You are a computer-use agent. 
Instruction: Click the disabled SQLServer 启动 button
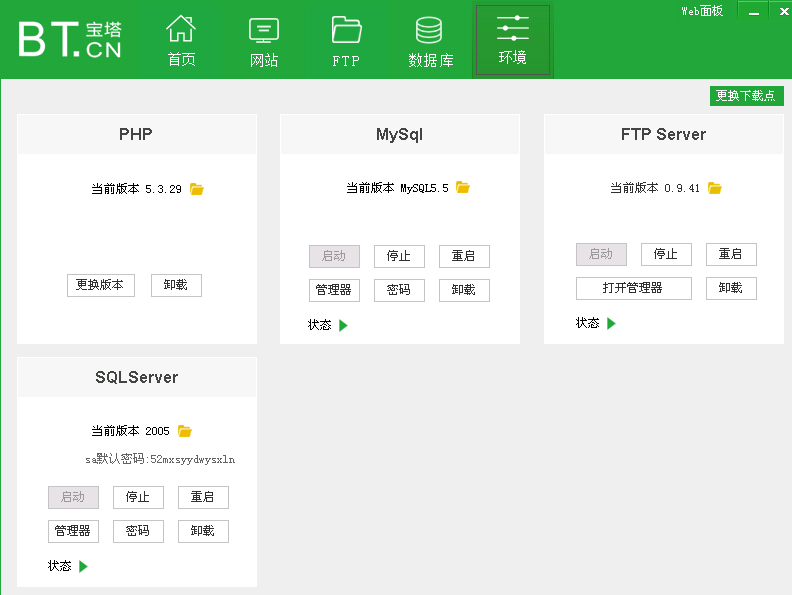[x=73, y=497]
